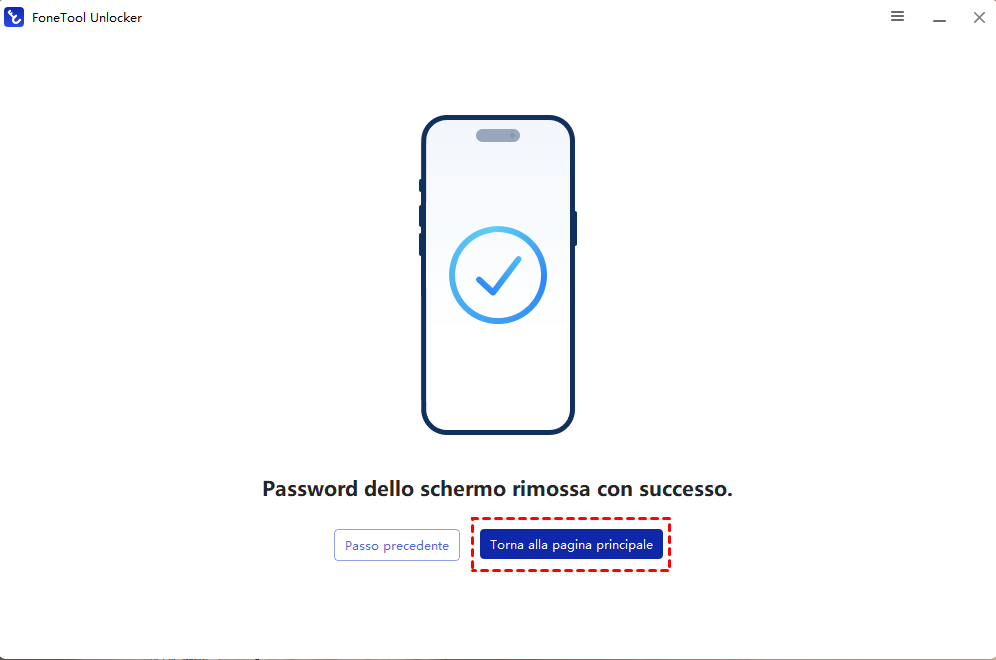This screenshot has height=660, width=996.
Task: Click the phone illustration's volume down button
Action: click(421, 245)
